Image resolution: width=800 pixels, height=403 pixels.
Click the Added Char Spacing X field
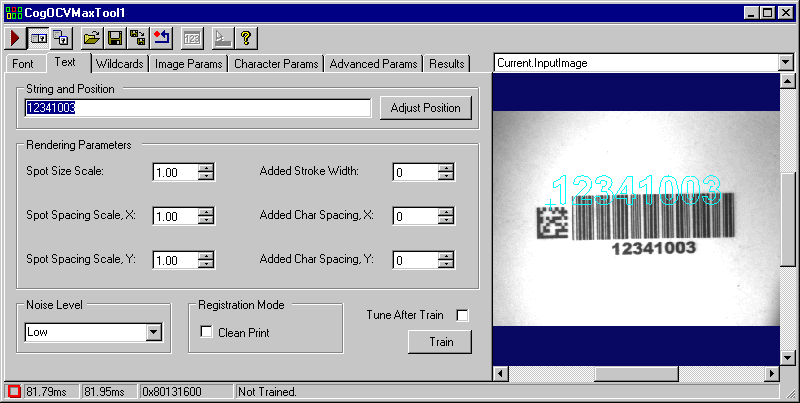pyautogui.click(x=415, y=216)
